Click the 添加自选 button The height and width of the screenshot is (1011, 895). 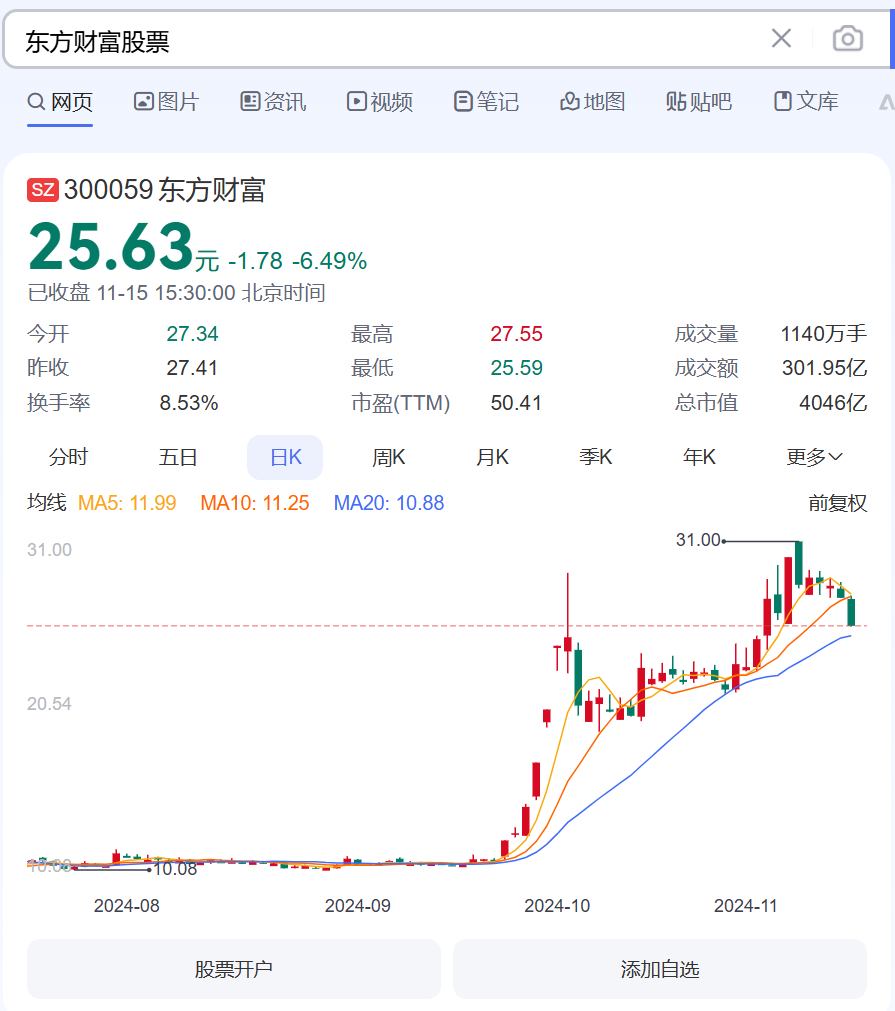click(x=660, y=969)
